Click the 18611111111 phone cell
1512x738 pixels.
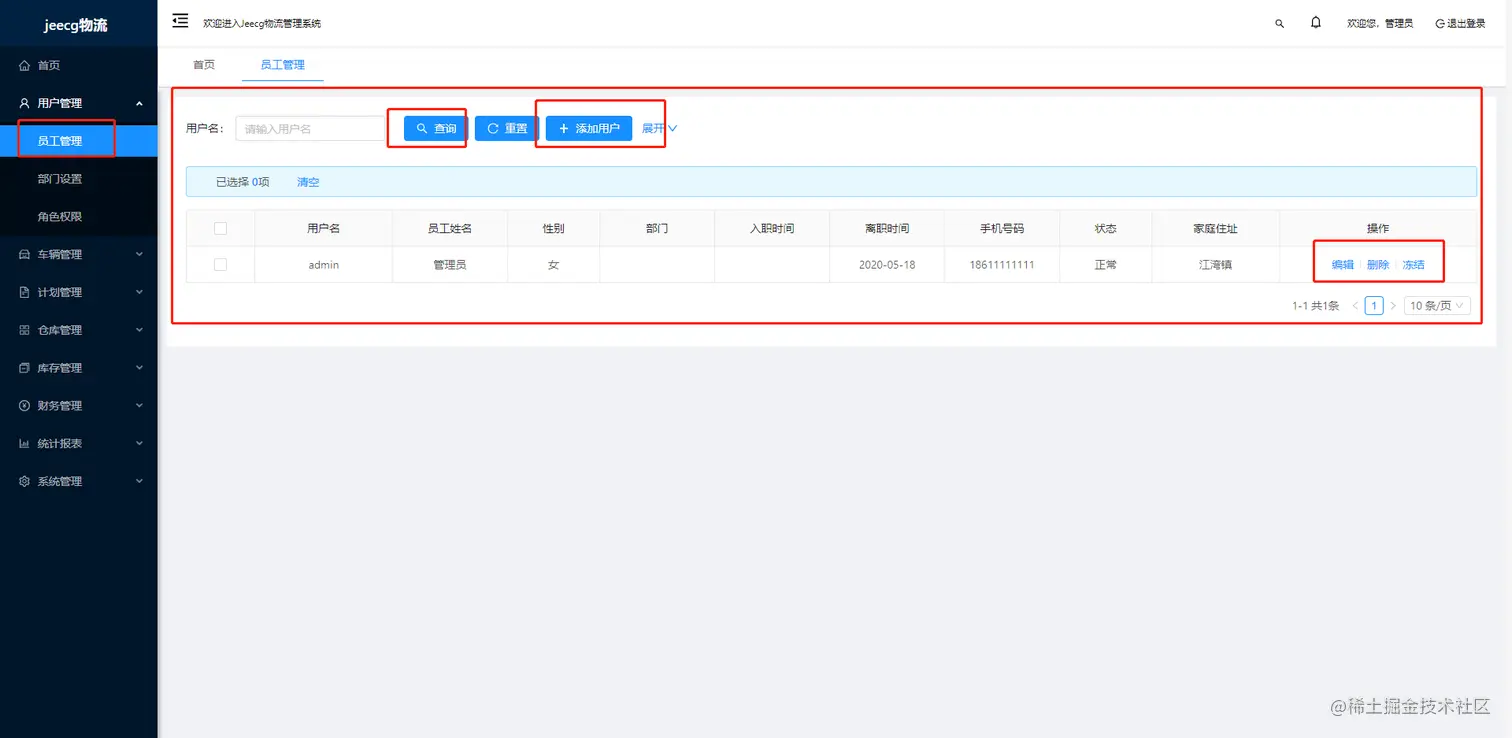pos(1002,265)
